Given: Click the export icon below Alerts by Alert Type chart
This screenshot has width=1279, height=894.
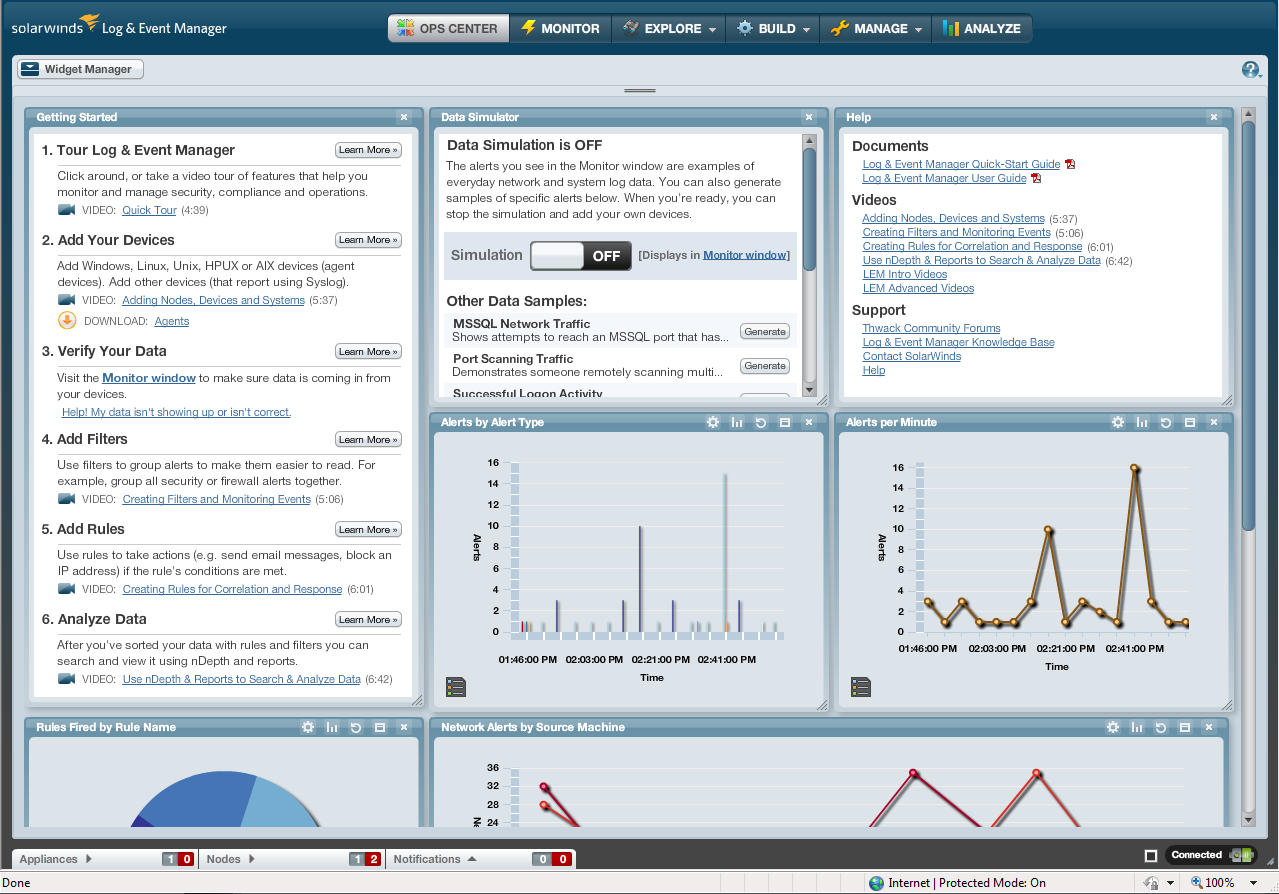Looking at the screenshot, I should coord(456,686).
